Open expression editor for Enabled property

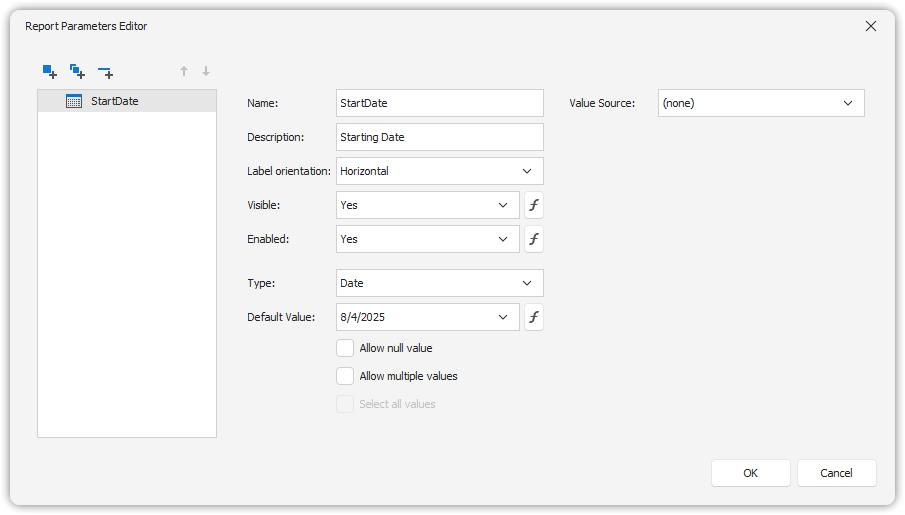pos(534,239)
